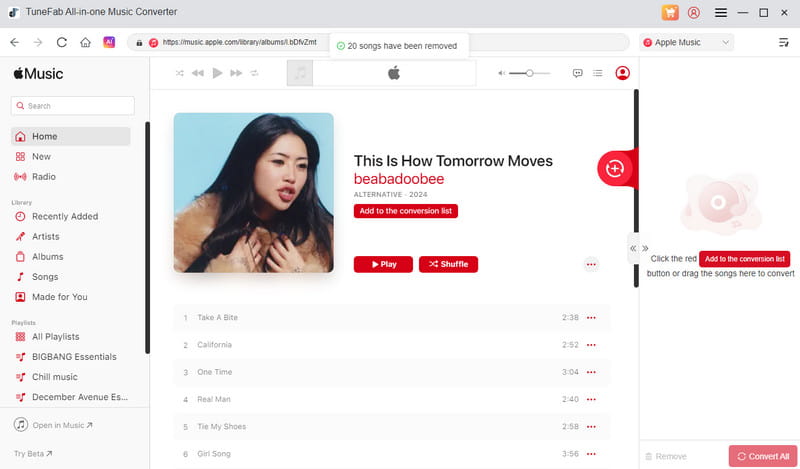
Task: Adjust the volume slider
Action: 530,73
